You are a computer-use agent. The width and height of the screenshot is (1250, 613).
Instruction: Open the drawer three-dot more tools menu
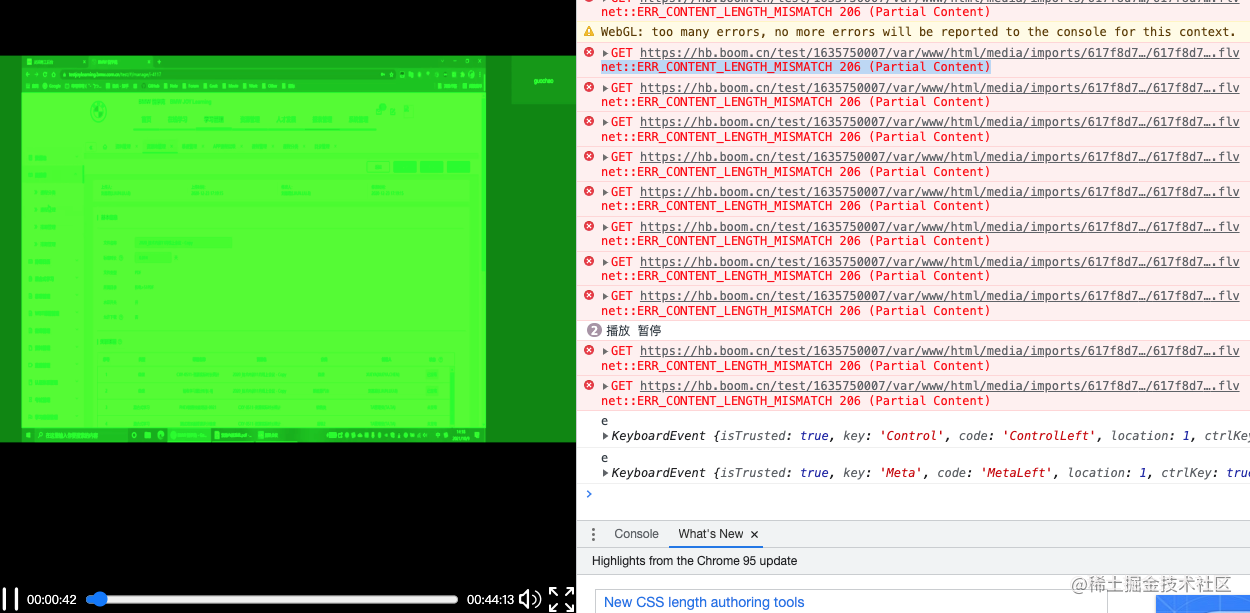click(593, 534)
